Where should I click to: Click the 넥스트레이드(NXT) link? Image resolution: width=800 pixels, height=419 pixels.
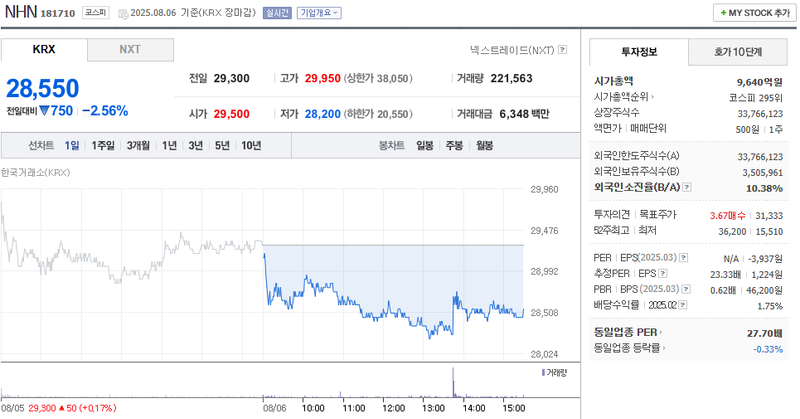(512, 50)
